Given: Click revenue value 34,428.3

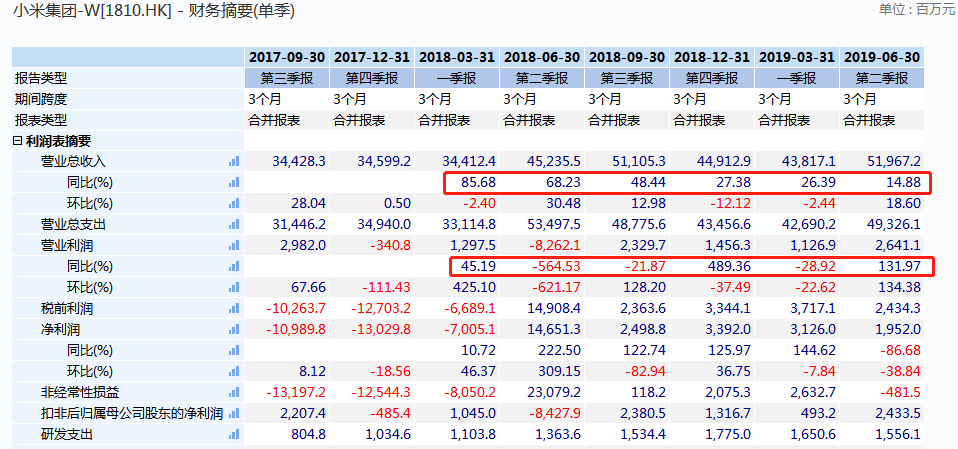Looking at the screenshot, I should tap(299, 162).
